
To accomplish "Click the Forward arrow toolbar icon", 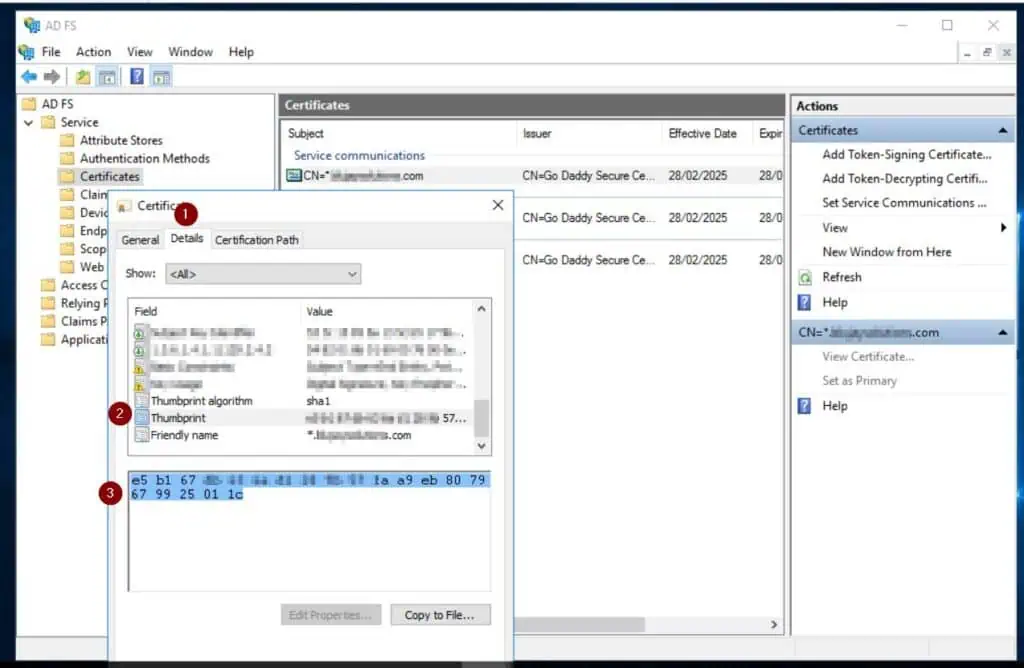I will [52, 77].
